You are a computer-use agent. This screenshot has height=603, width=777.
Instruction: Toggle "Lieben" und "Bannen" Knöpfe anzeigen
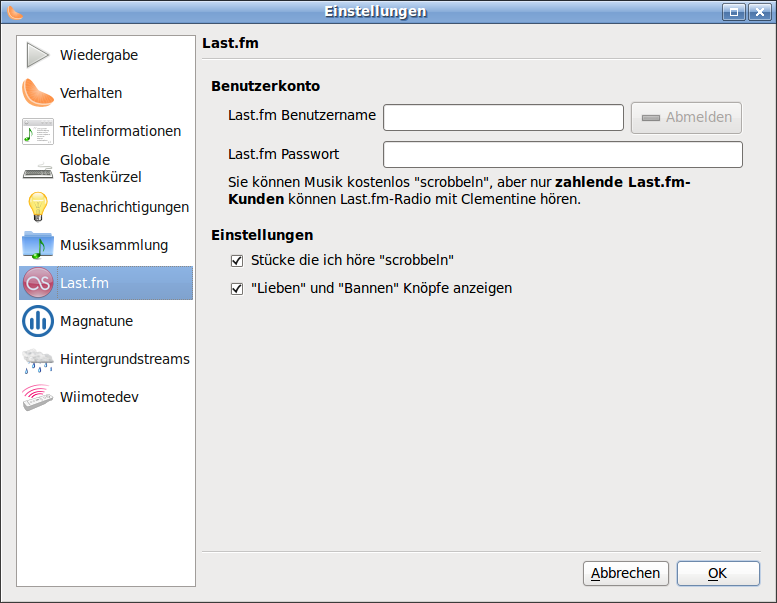237,288
